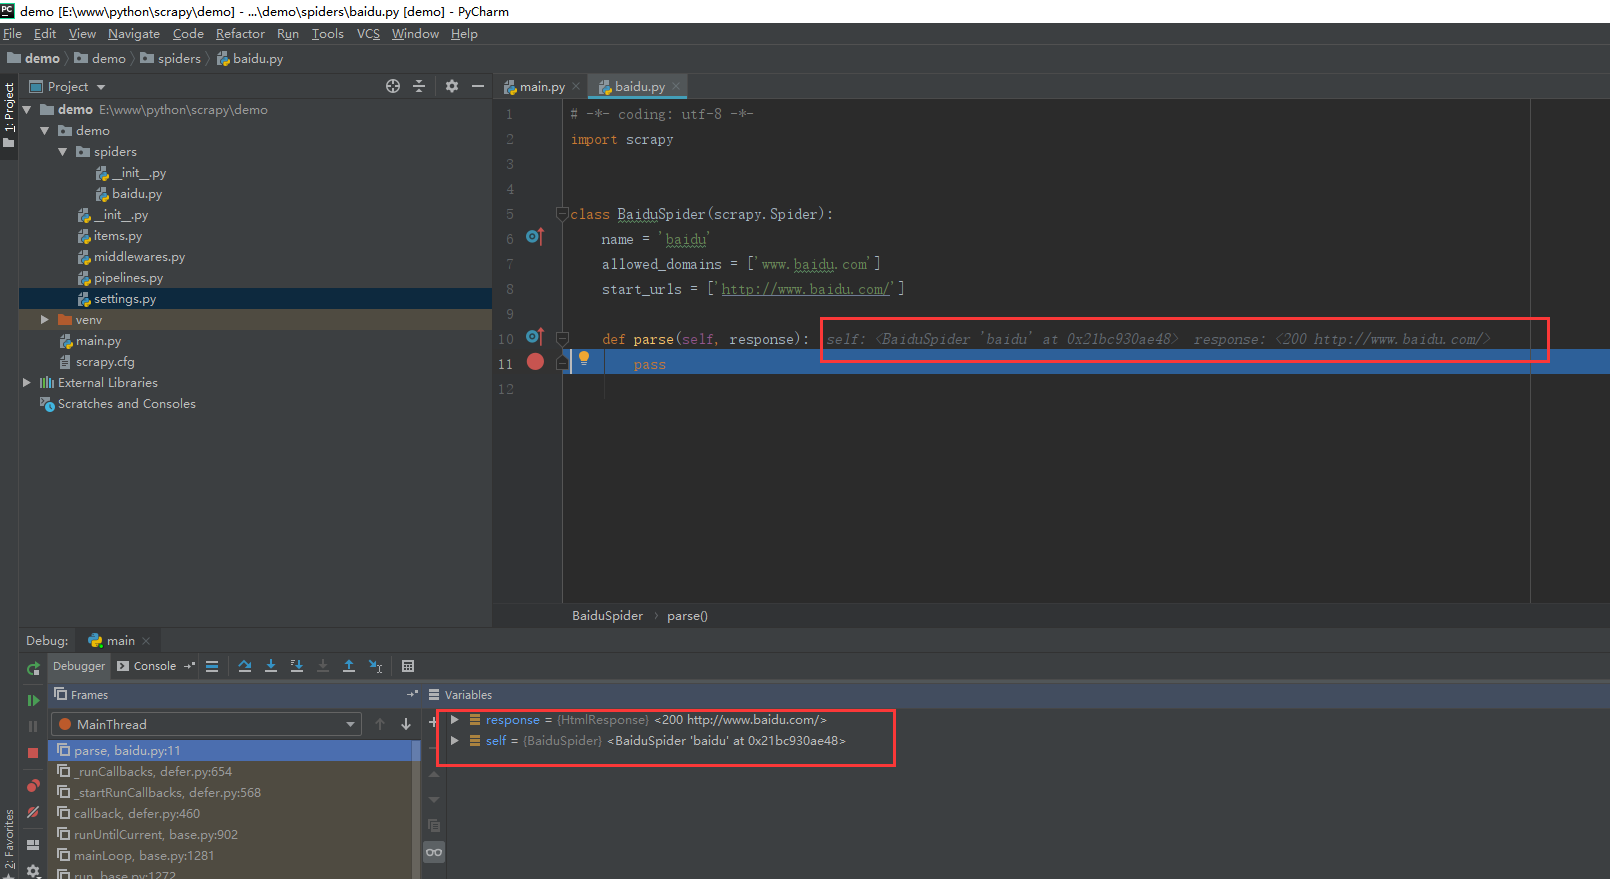
Task: Stop debugging with red square icon
Action: point(33,752)
